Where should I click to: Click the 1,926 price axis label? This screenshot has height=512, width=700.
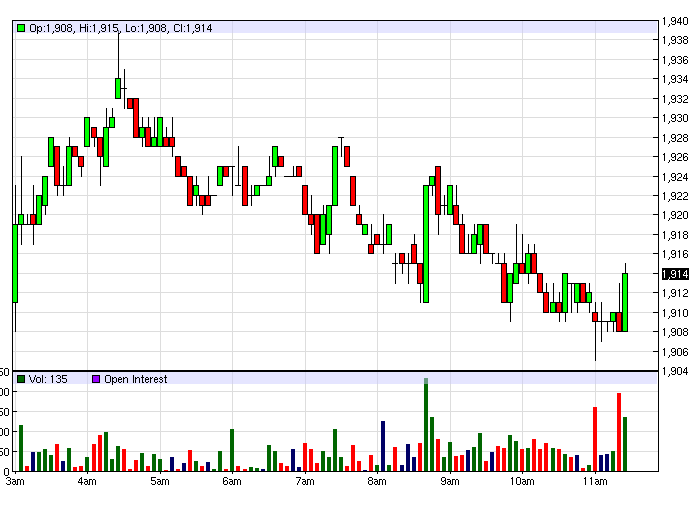[675, 157]
